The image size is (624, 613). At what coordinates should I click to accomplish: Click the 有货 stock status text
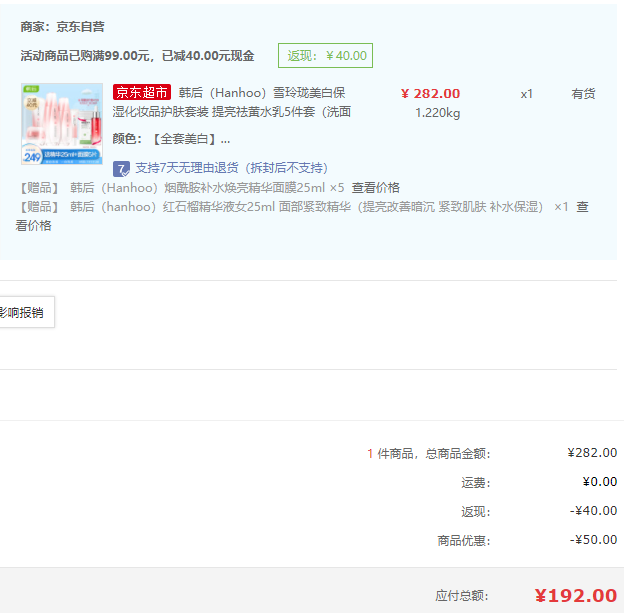click(583, 94)
